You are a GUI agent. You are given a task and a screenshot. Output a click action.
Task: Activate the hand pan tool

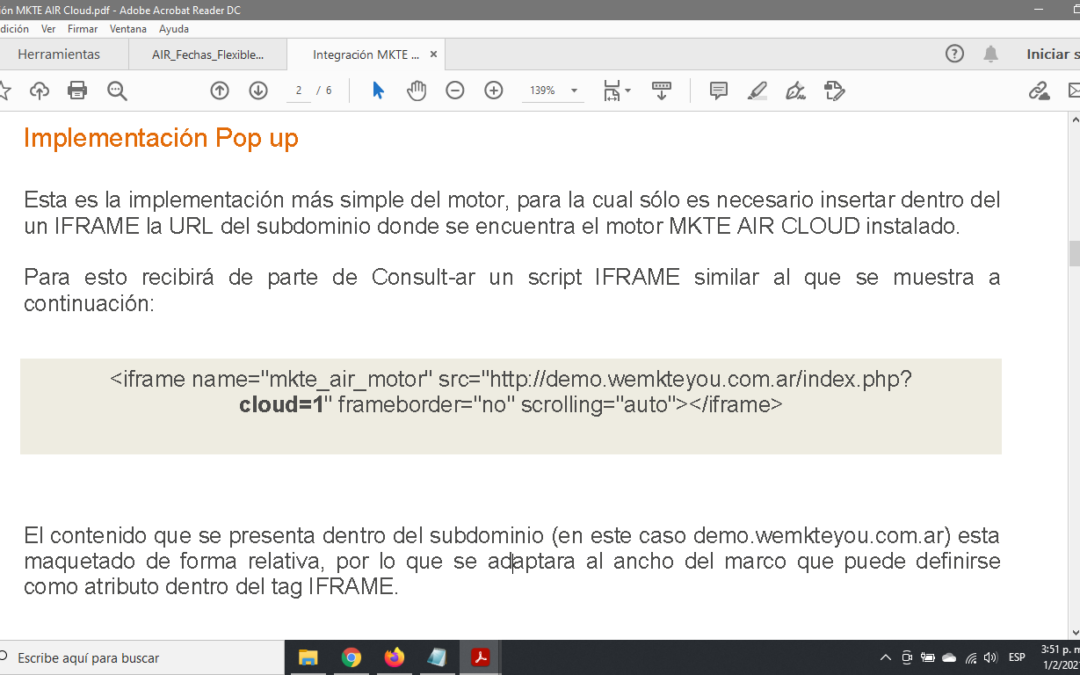(416, 90)
